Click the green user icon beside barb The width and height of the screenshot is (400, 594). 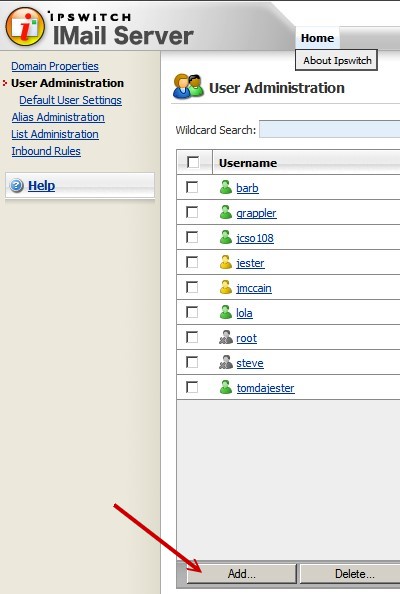coord(226,188)
